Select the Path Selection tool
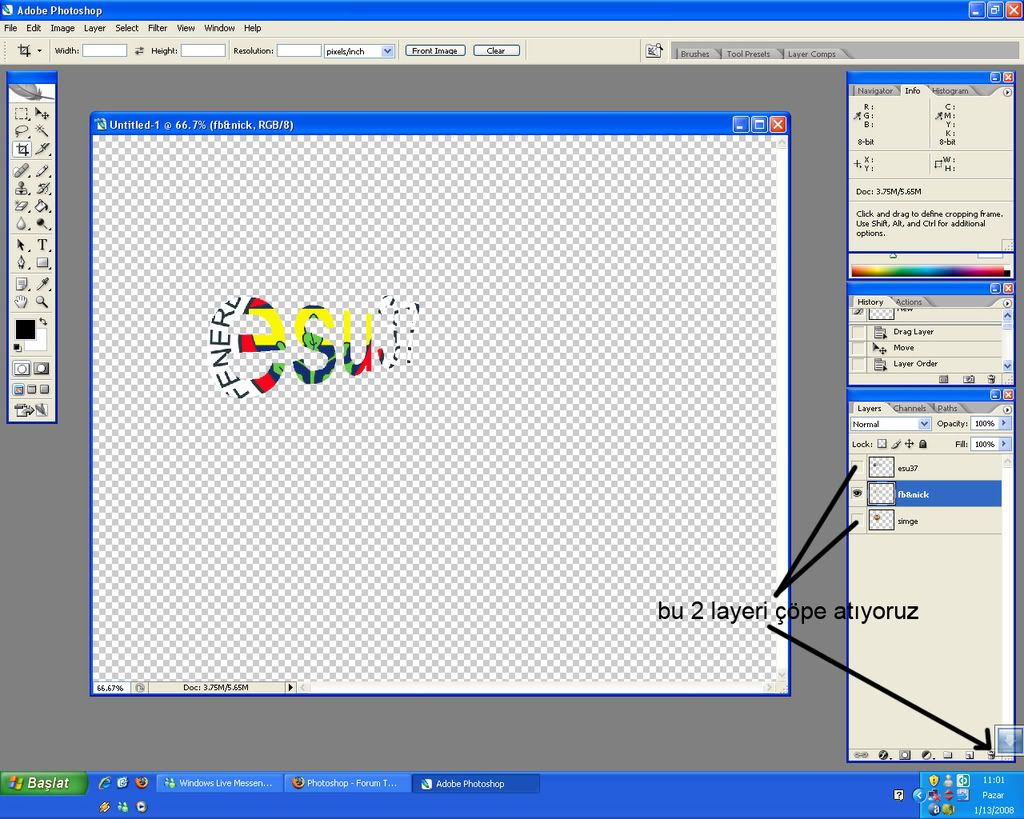This screenshot has width=1024, height=819. point(22,245)
